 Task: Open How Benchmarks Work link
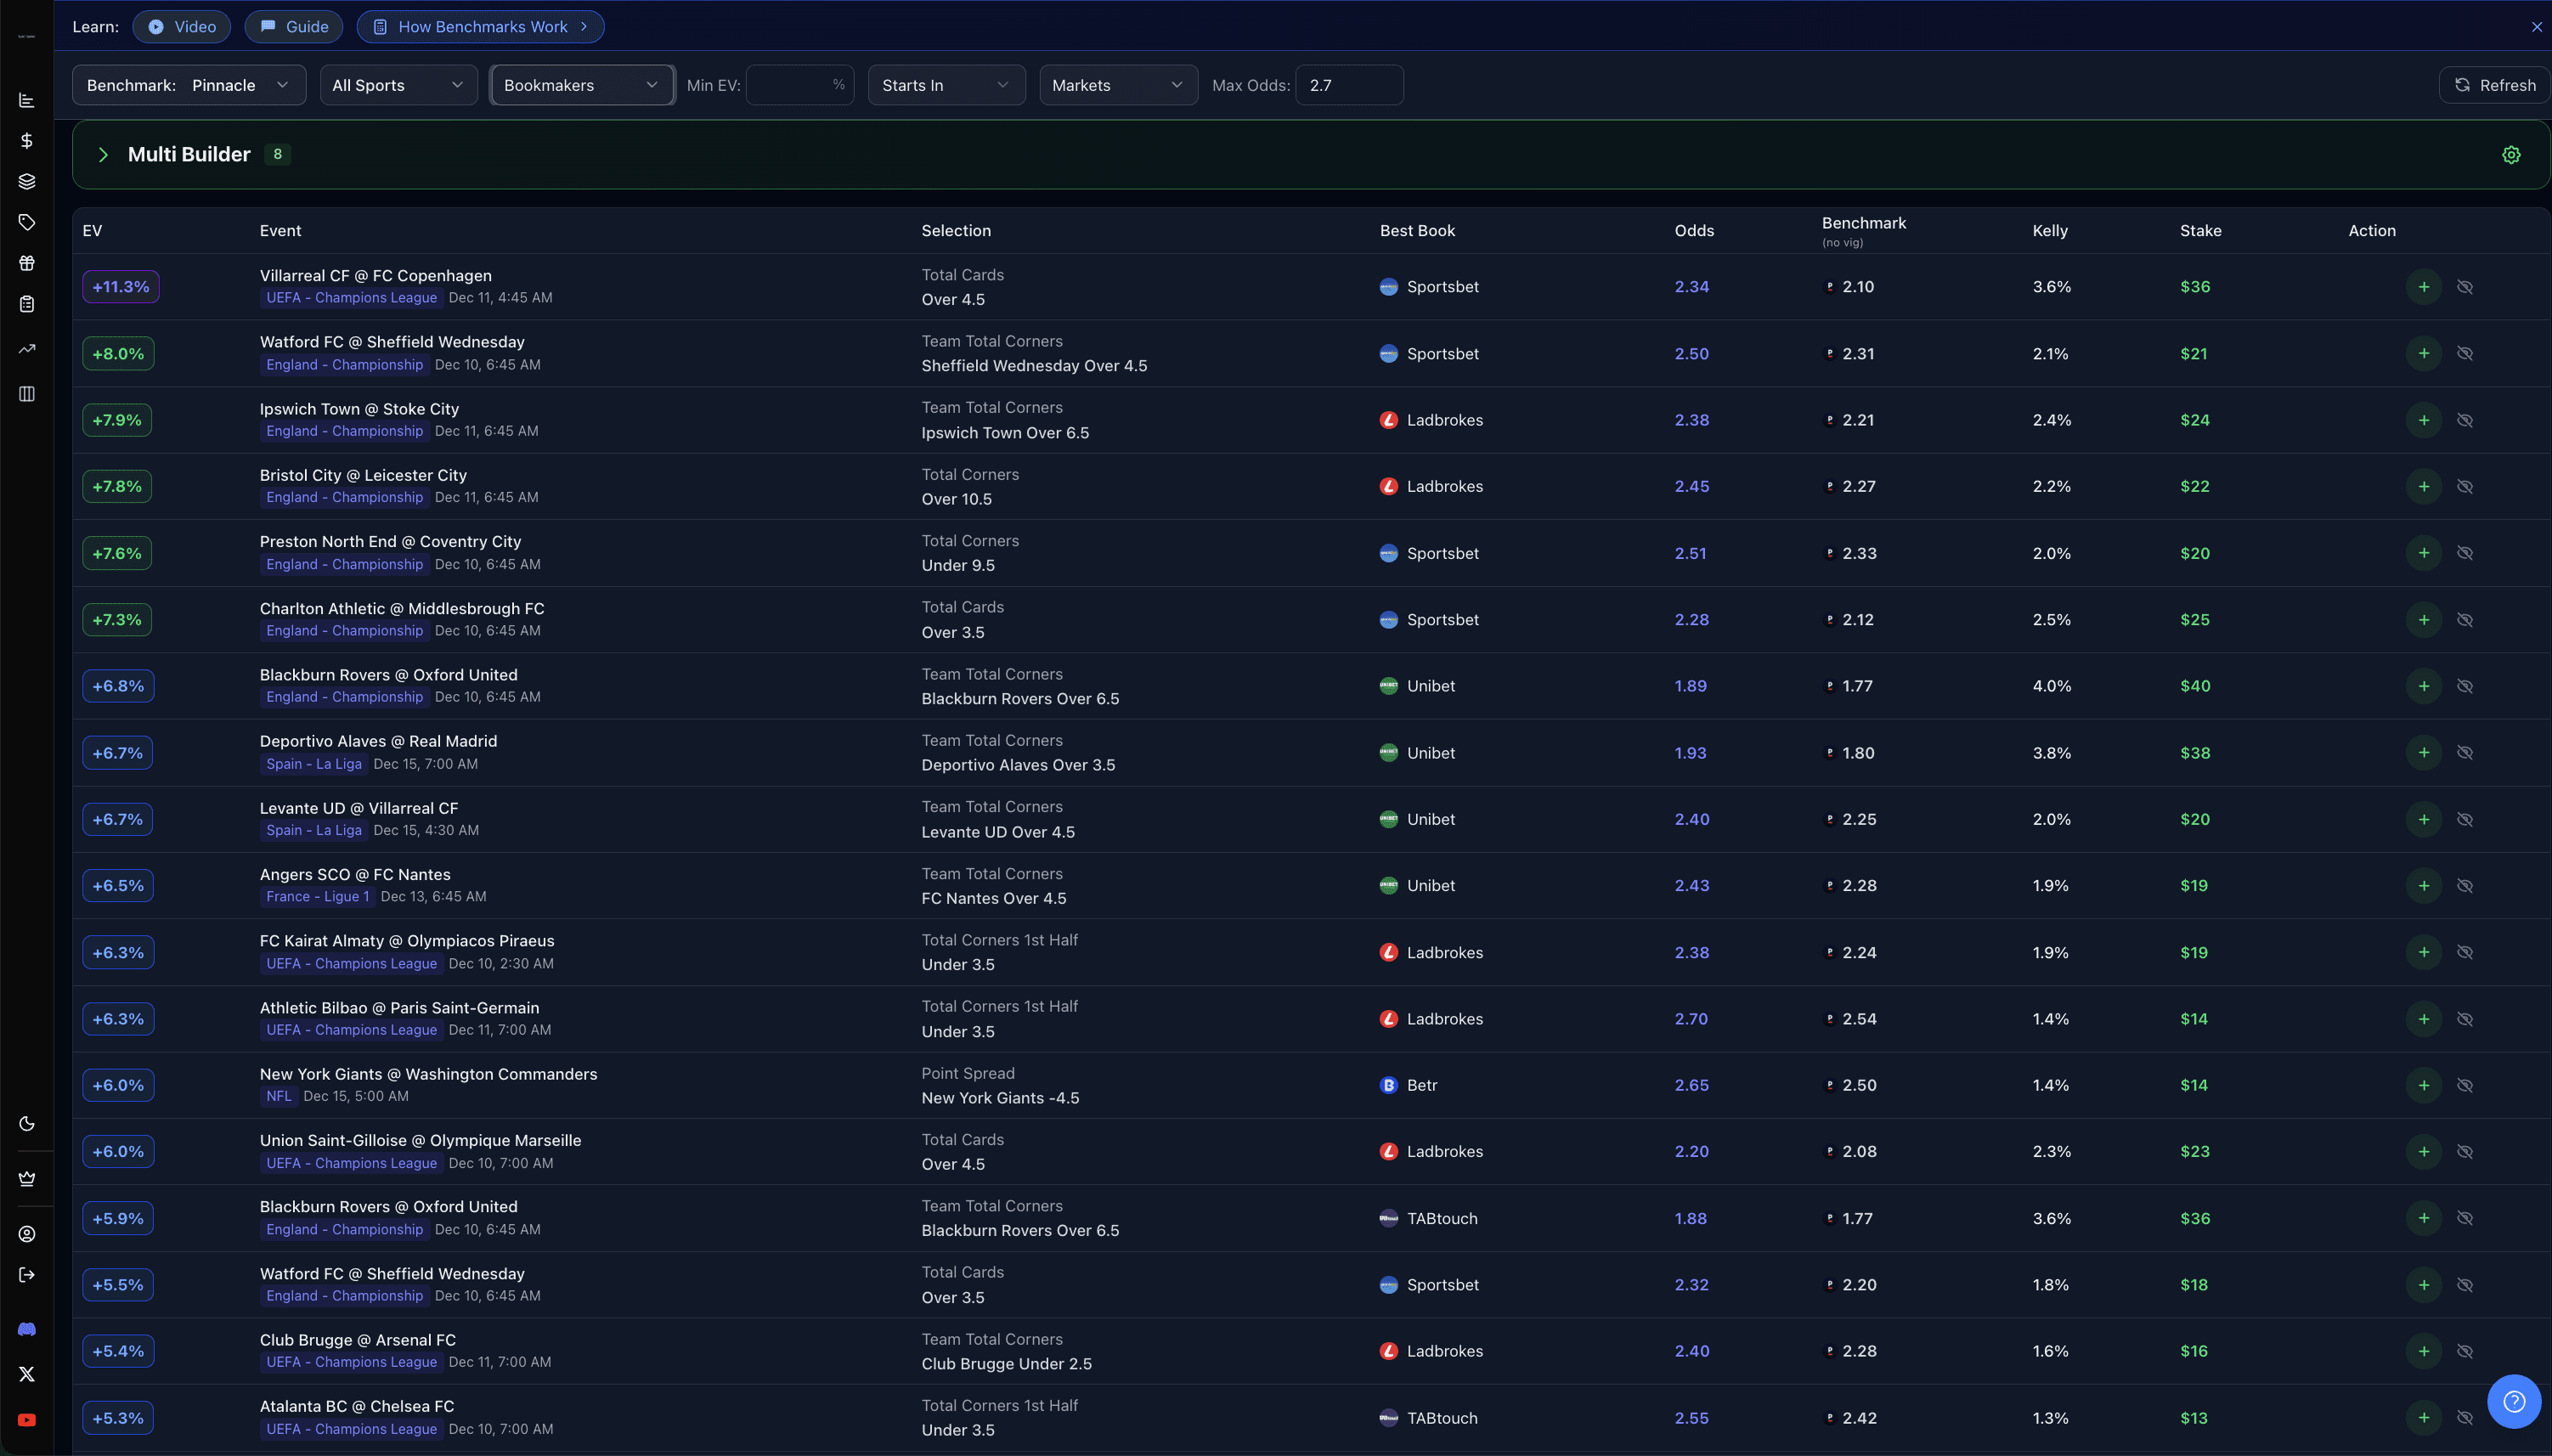coord(481,27)
